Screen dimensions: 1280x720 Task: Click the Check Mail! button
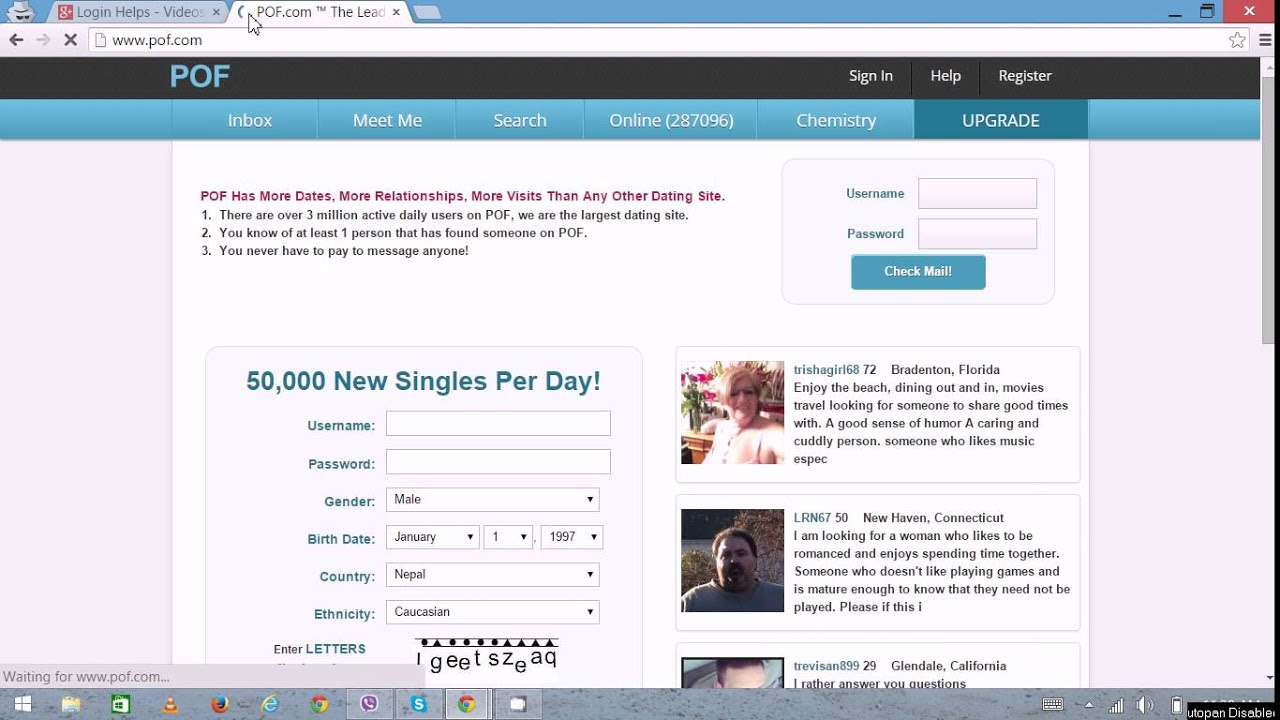click(x=918, y=272)
